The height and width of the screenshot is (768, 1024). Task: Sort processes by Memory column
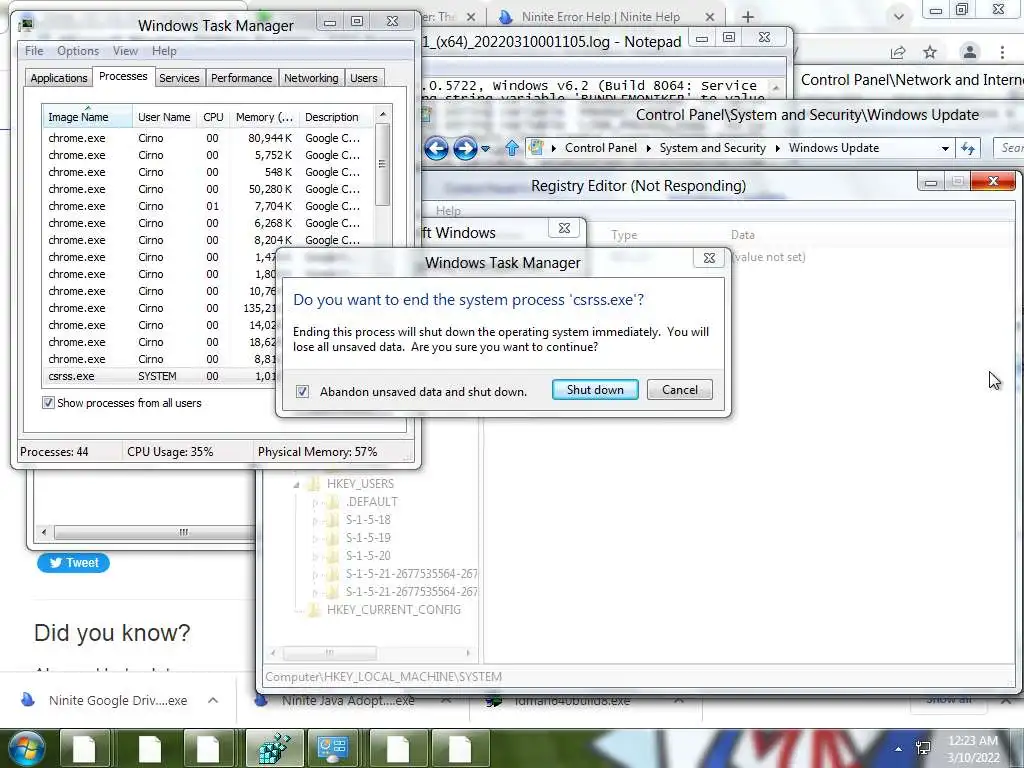(264, 117)
